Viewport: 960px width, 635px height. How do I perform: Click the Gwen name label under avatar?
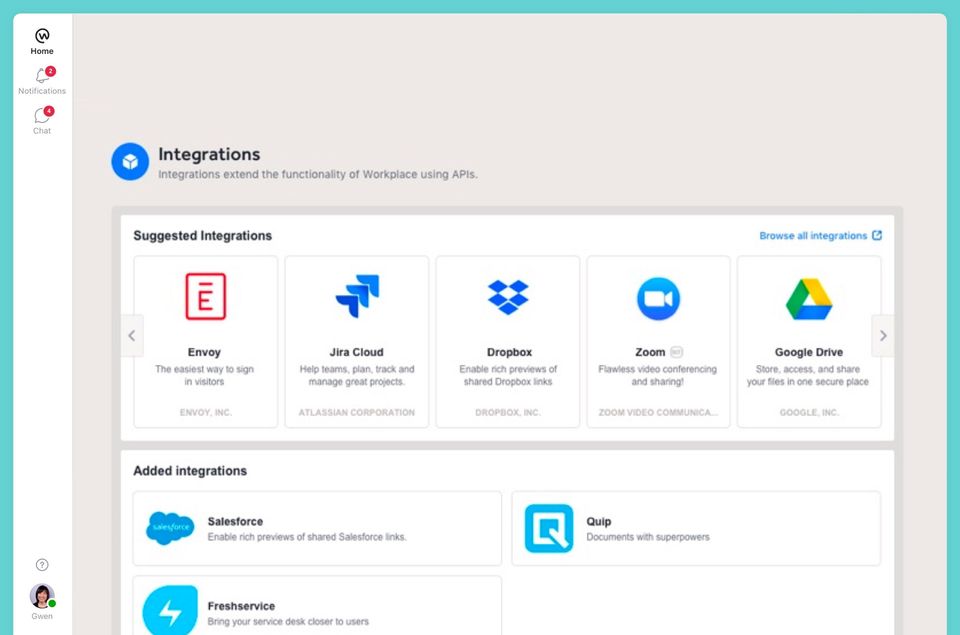[x=42, y=617]
